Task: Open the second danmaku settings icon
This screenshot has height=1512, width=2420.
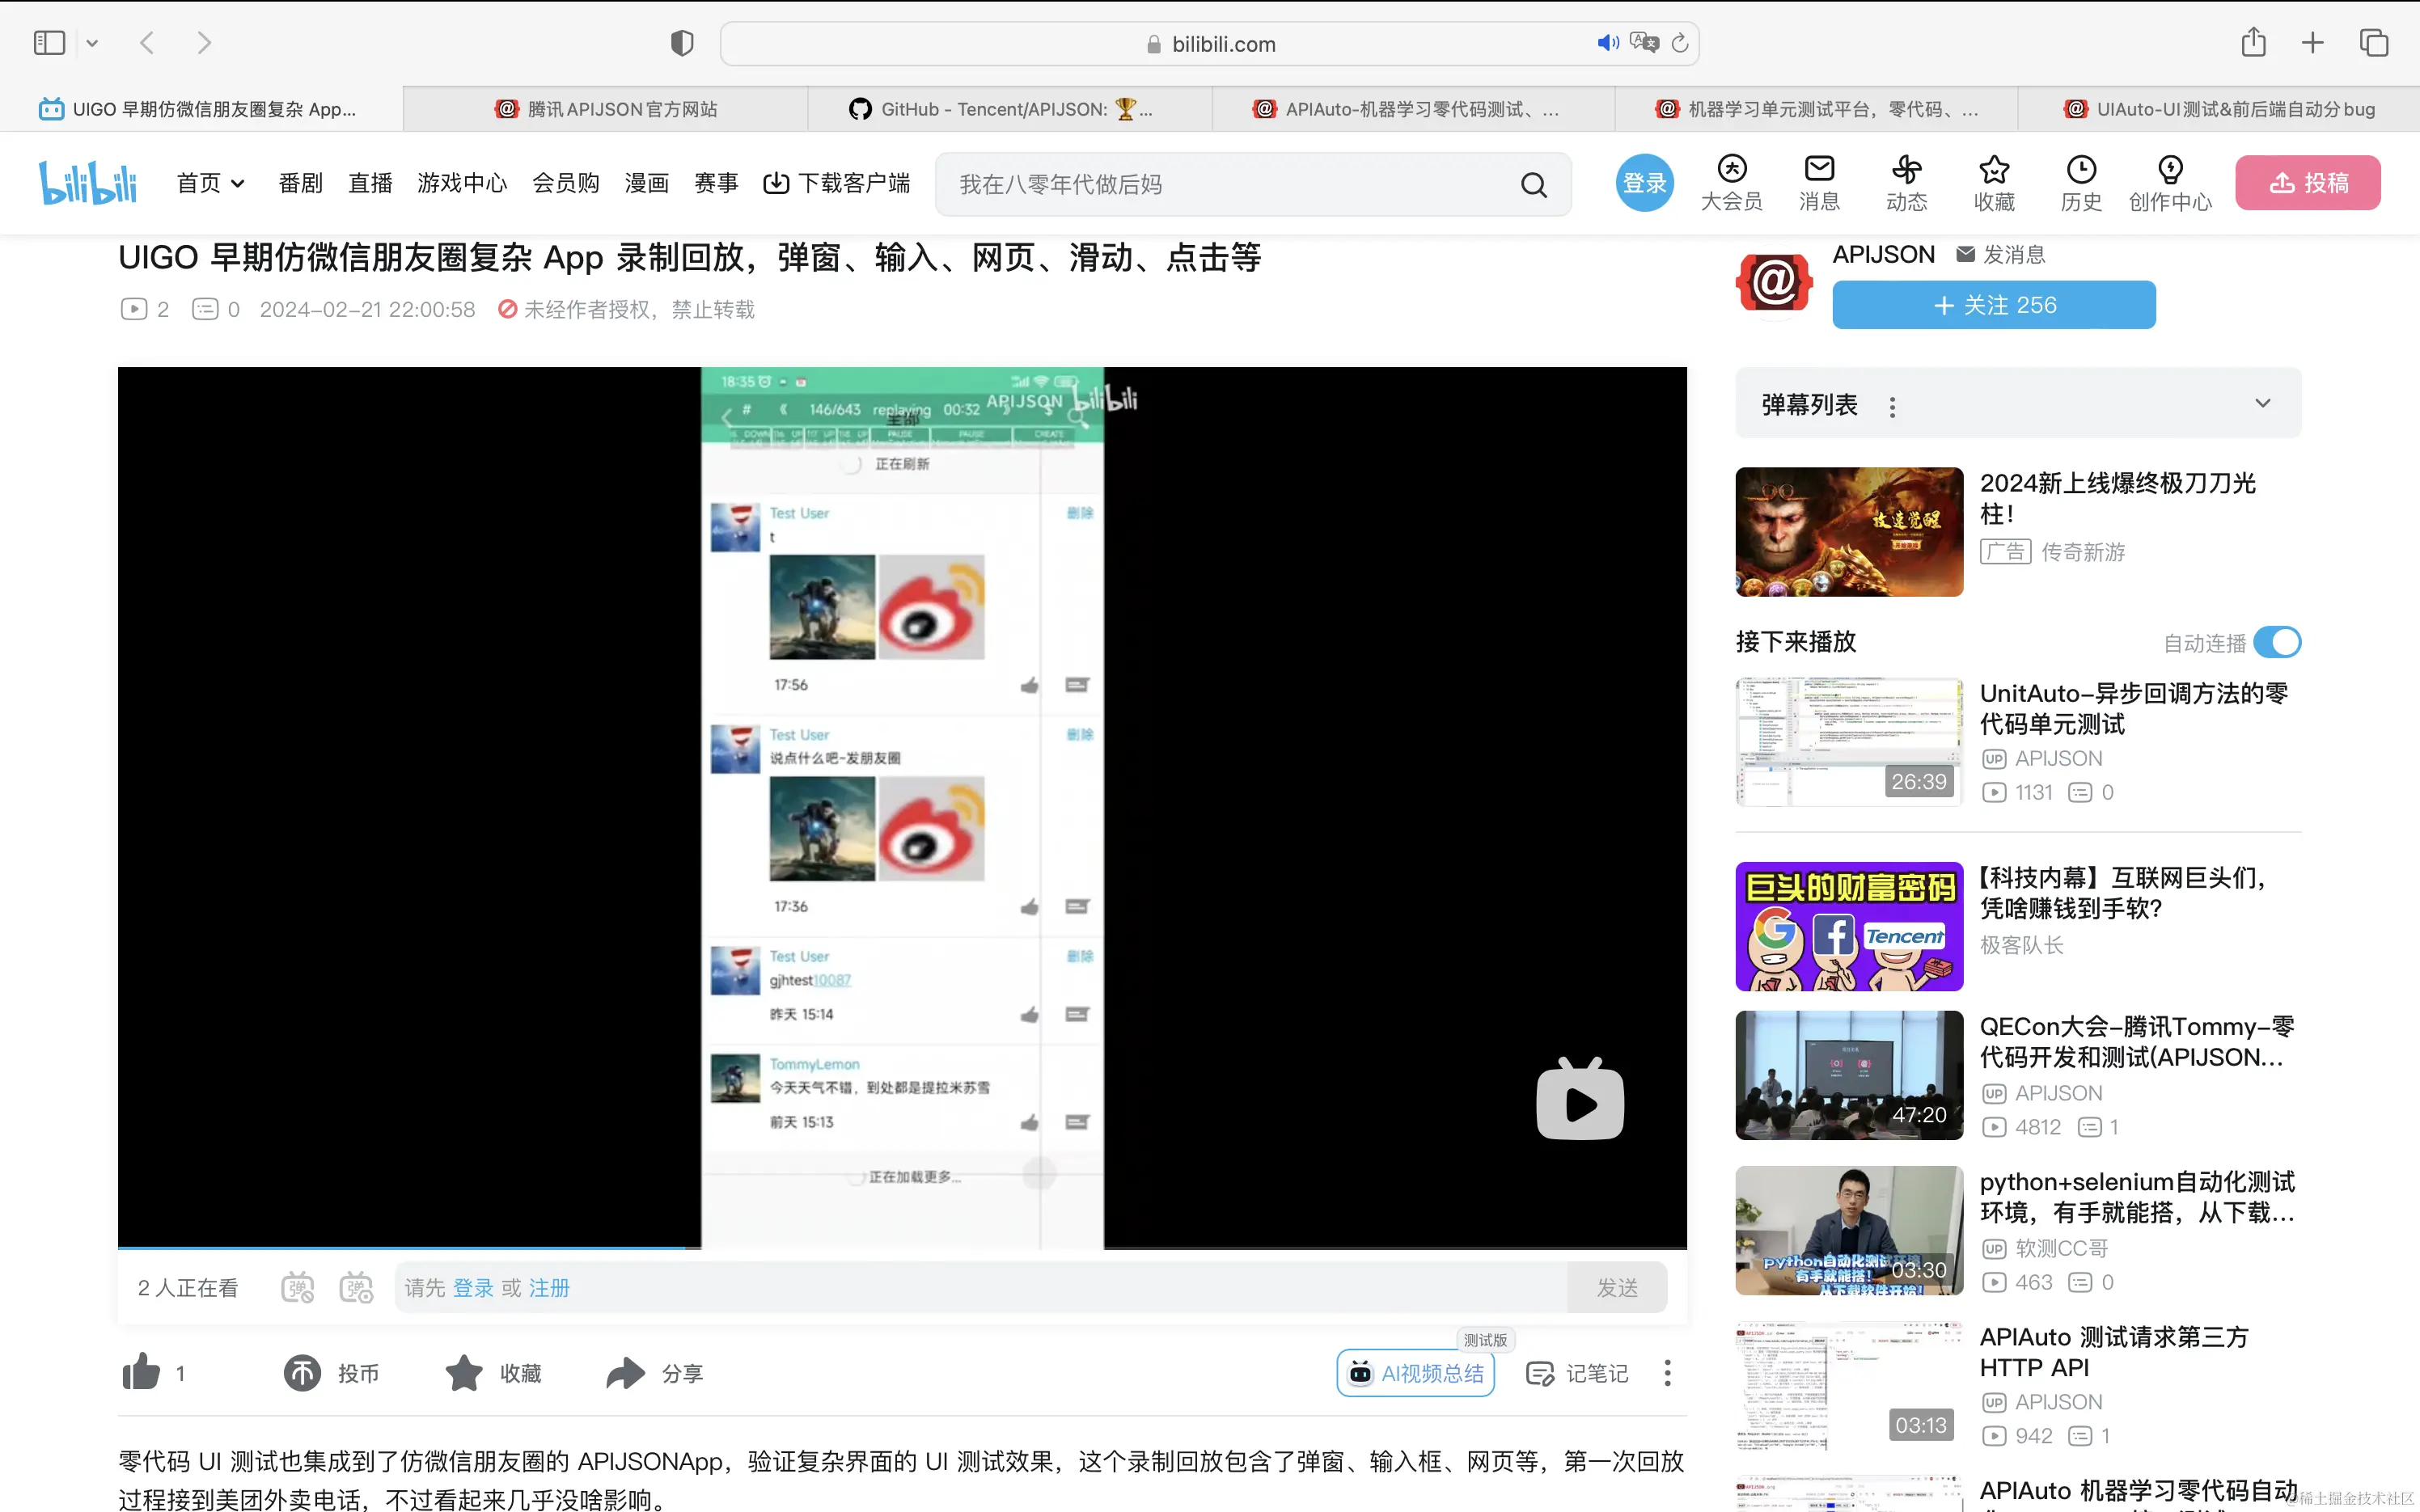Action: click(x=356, y=1288)
